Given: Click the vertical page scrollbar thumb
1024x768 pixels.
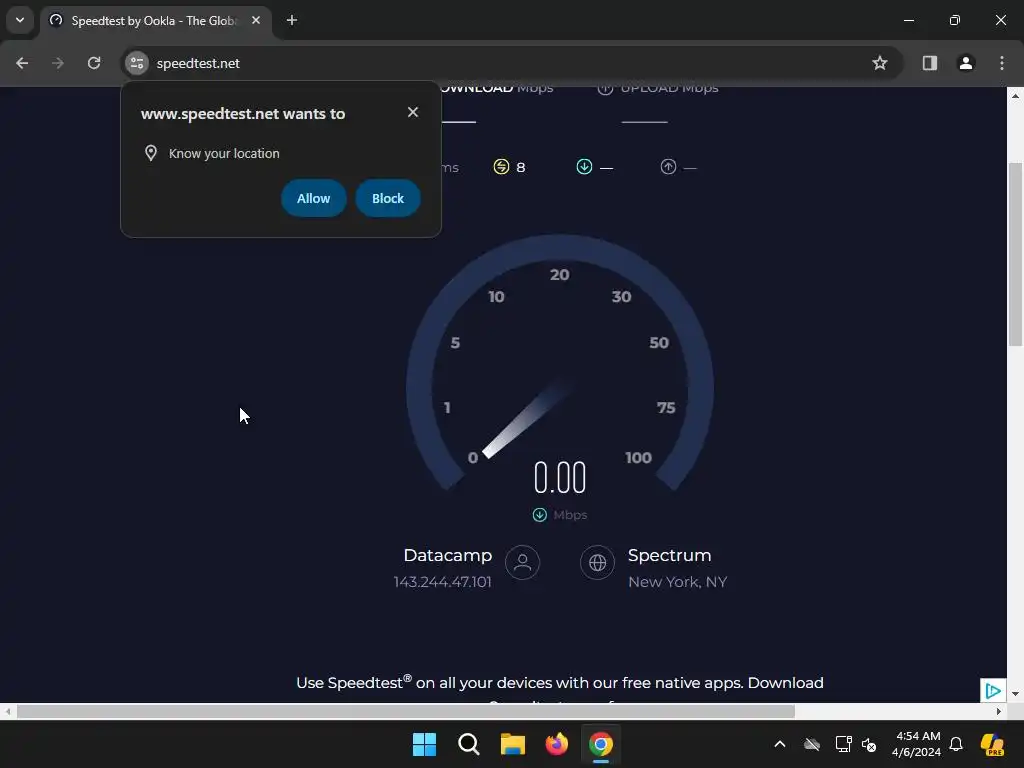Looking at the screenshot, I should [x=1015, y=255].
